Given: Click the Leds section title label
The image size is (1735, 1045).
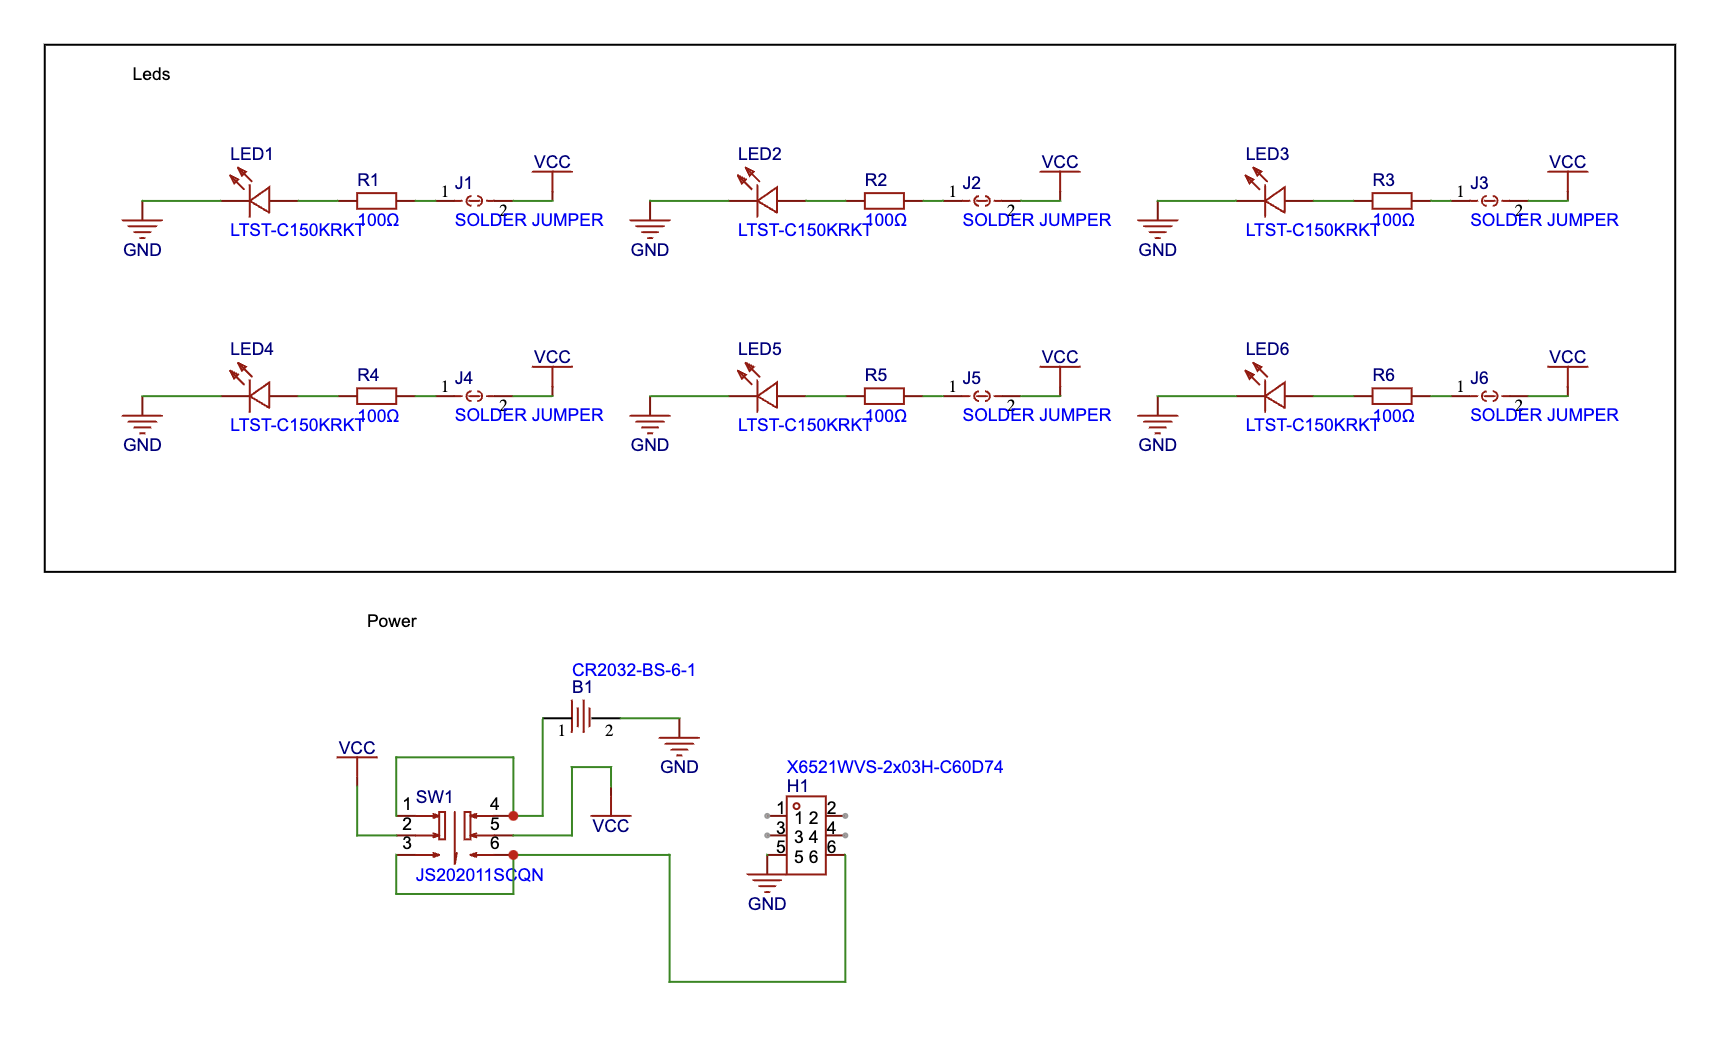Looking at the screenshot, I should (x=152, y=73).
